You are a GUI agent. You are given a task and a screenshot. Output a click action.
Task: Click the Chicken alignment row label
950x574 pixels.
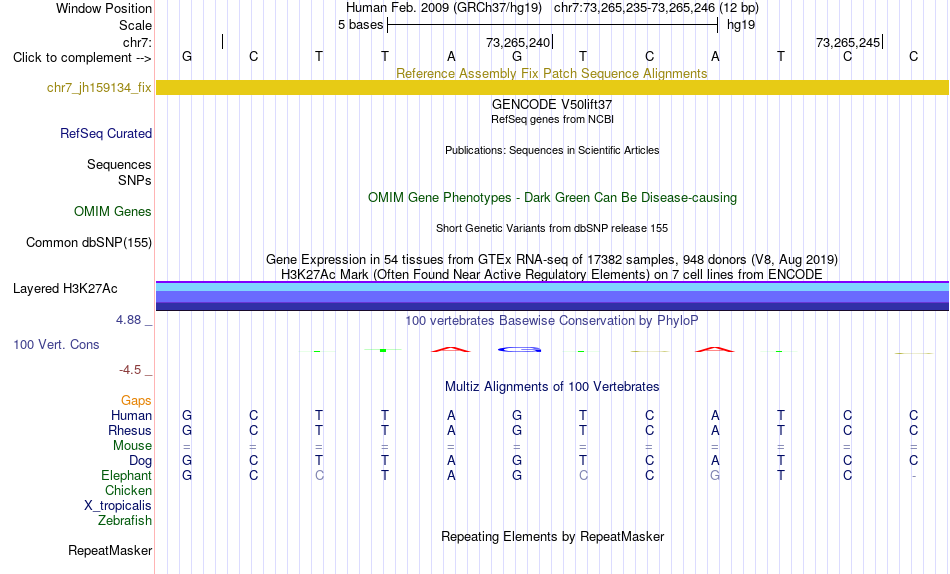(128, 490)
